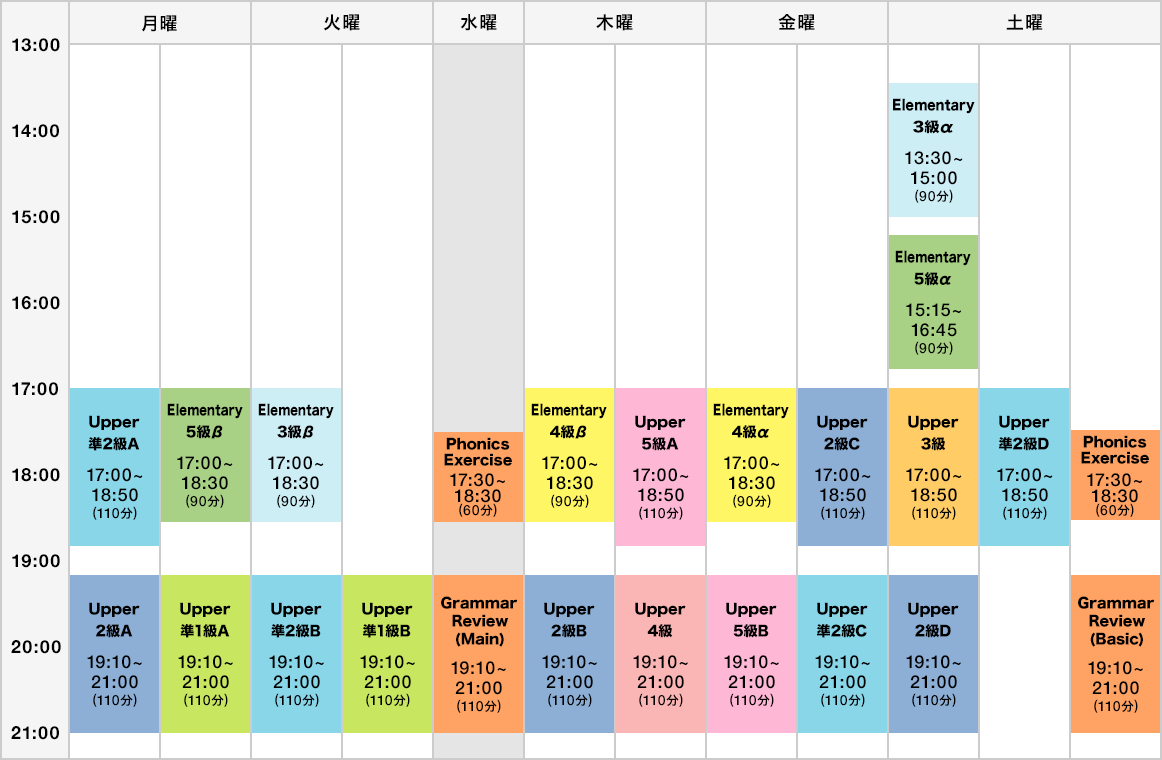
Task: Click the Upper 準2級D class block
Action: 1024,467
